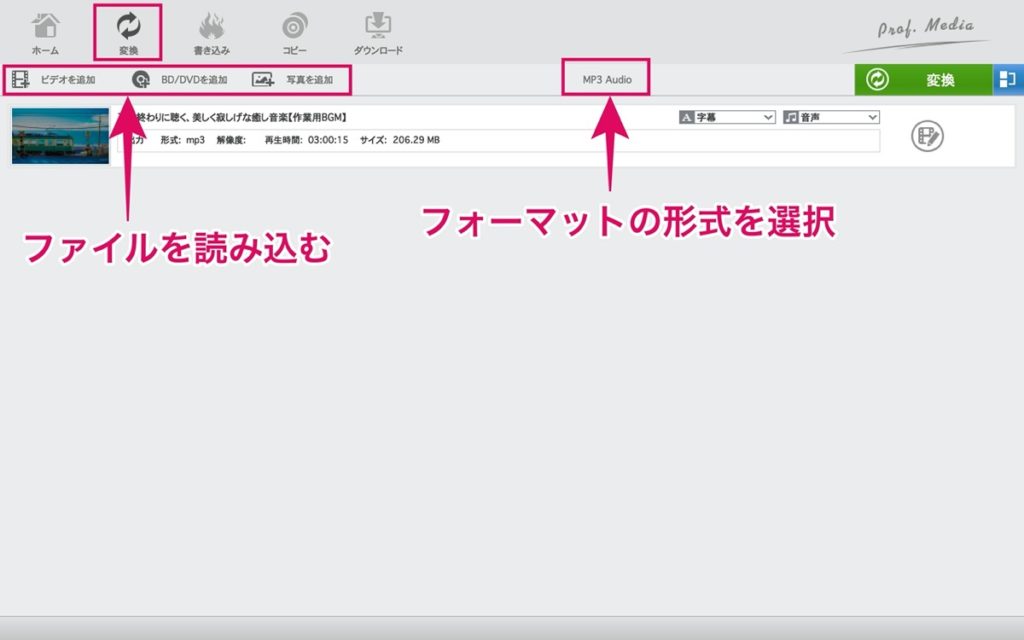The height and width of the screenshot is (640, 1024).
Task: Click the panel layout icon beside 変換
Action: click(1008, 80)
